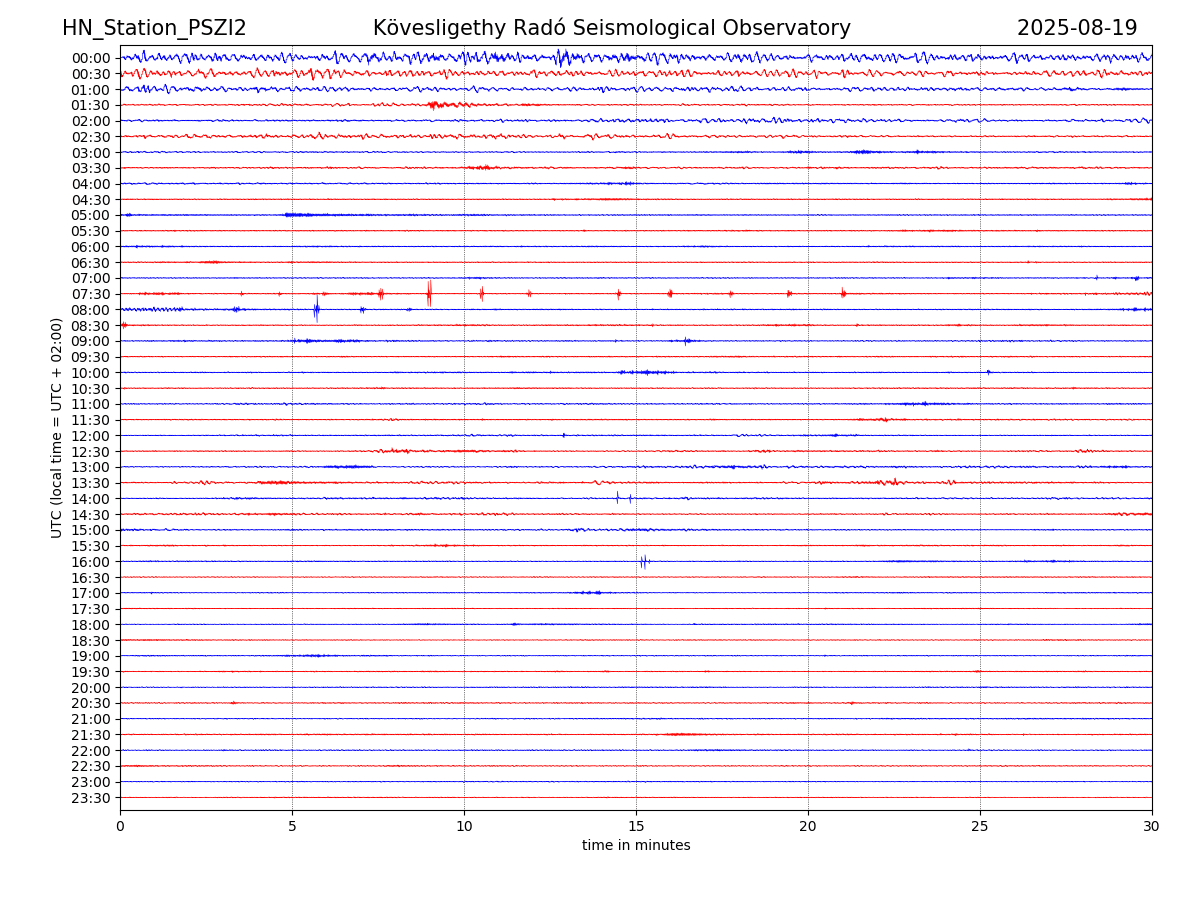Select the 23:30 row label
The height and width of the screenshot is (900, 1200).
tap(90, 798)
